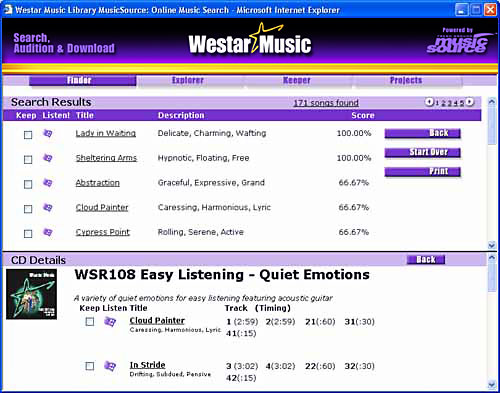
Task: Click the Start Over button
Action: 423,153
